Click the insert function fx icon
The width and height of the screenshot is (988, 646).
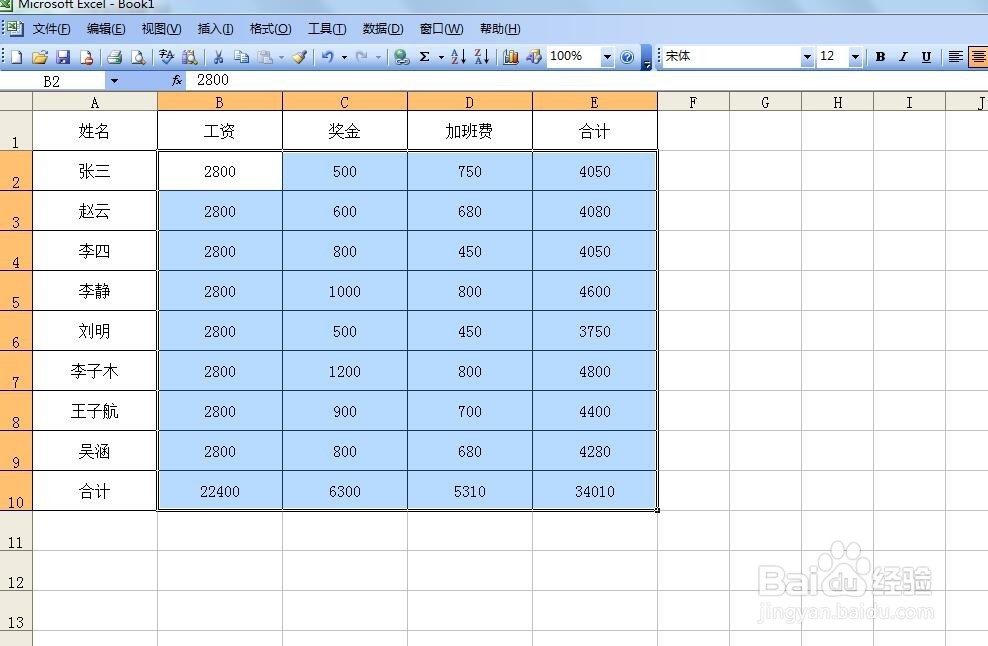177,80
